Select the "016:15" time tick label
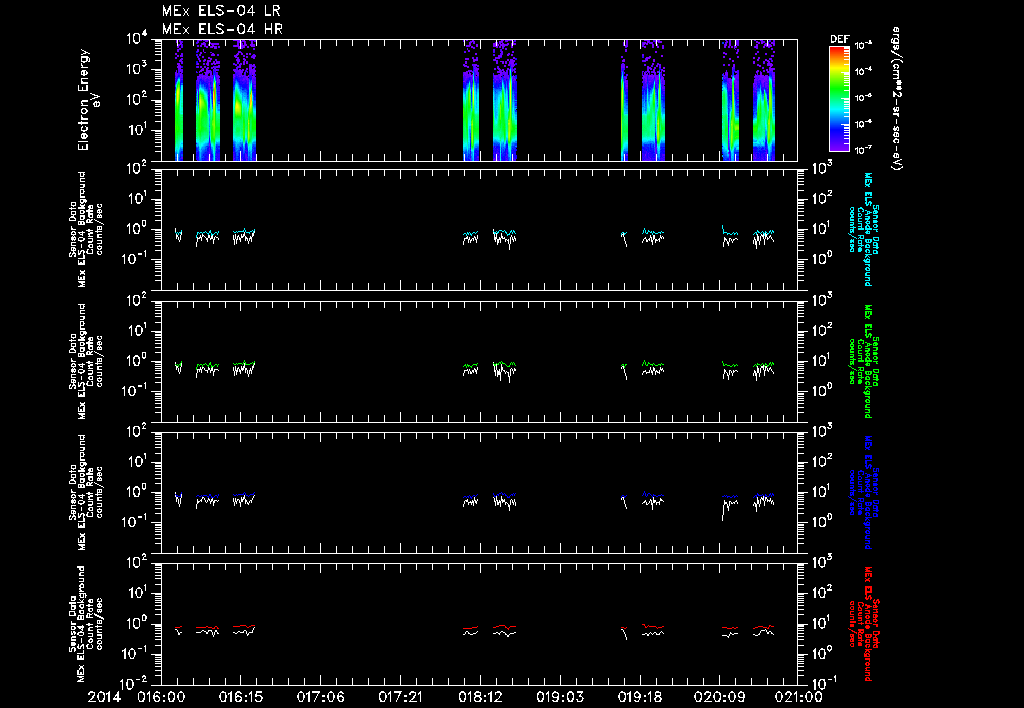Viewport: 1024px width, 708px height. (240, 697)
